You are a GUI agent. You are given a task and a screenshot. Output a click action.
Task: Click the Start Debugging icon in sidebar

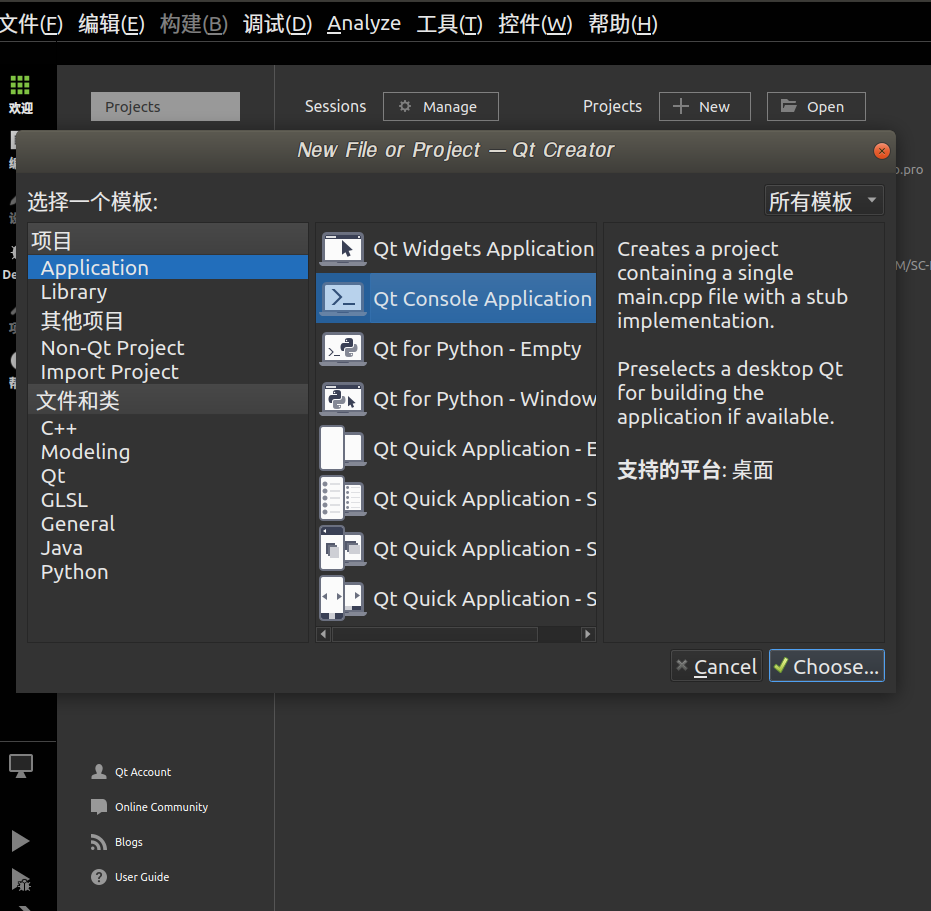coord(20,881)
